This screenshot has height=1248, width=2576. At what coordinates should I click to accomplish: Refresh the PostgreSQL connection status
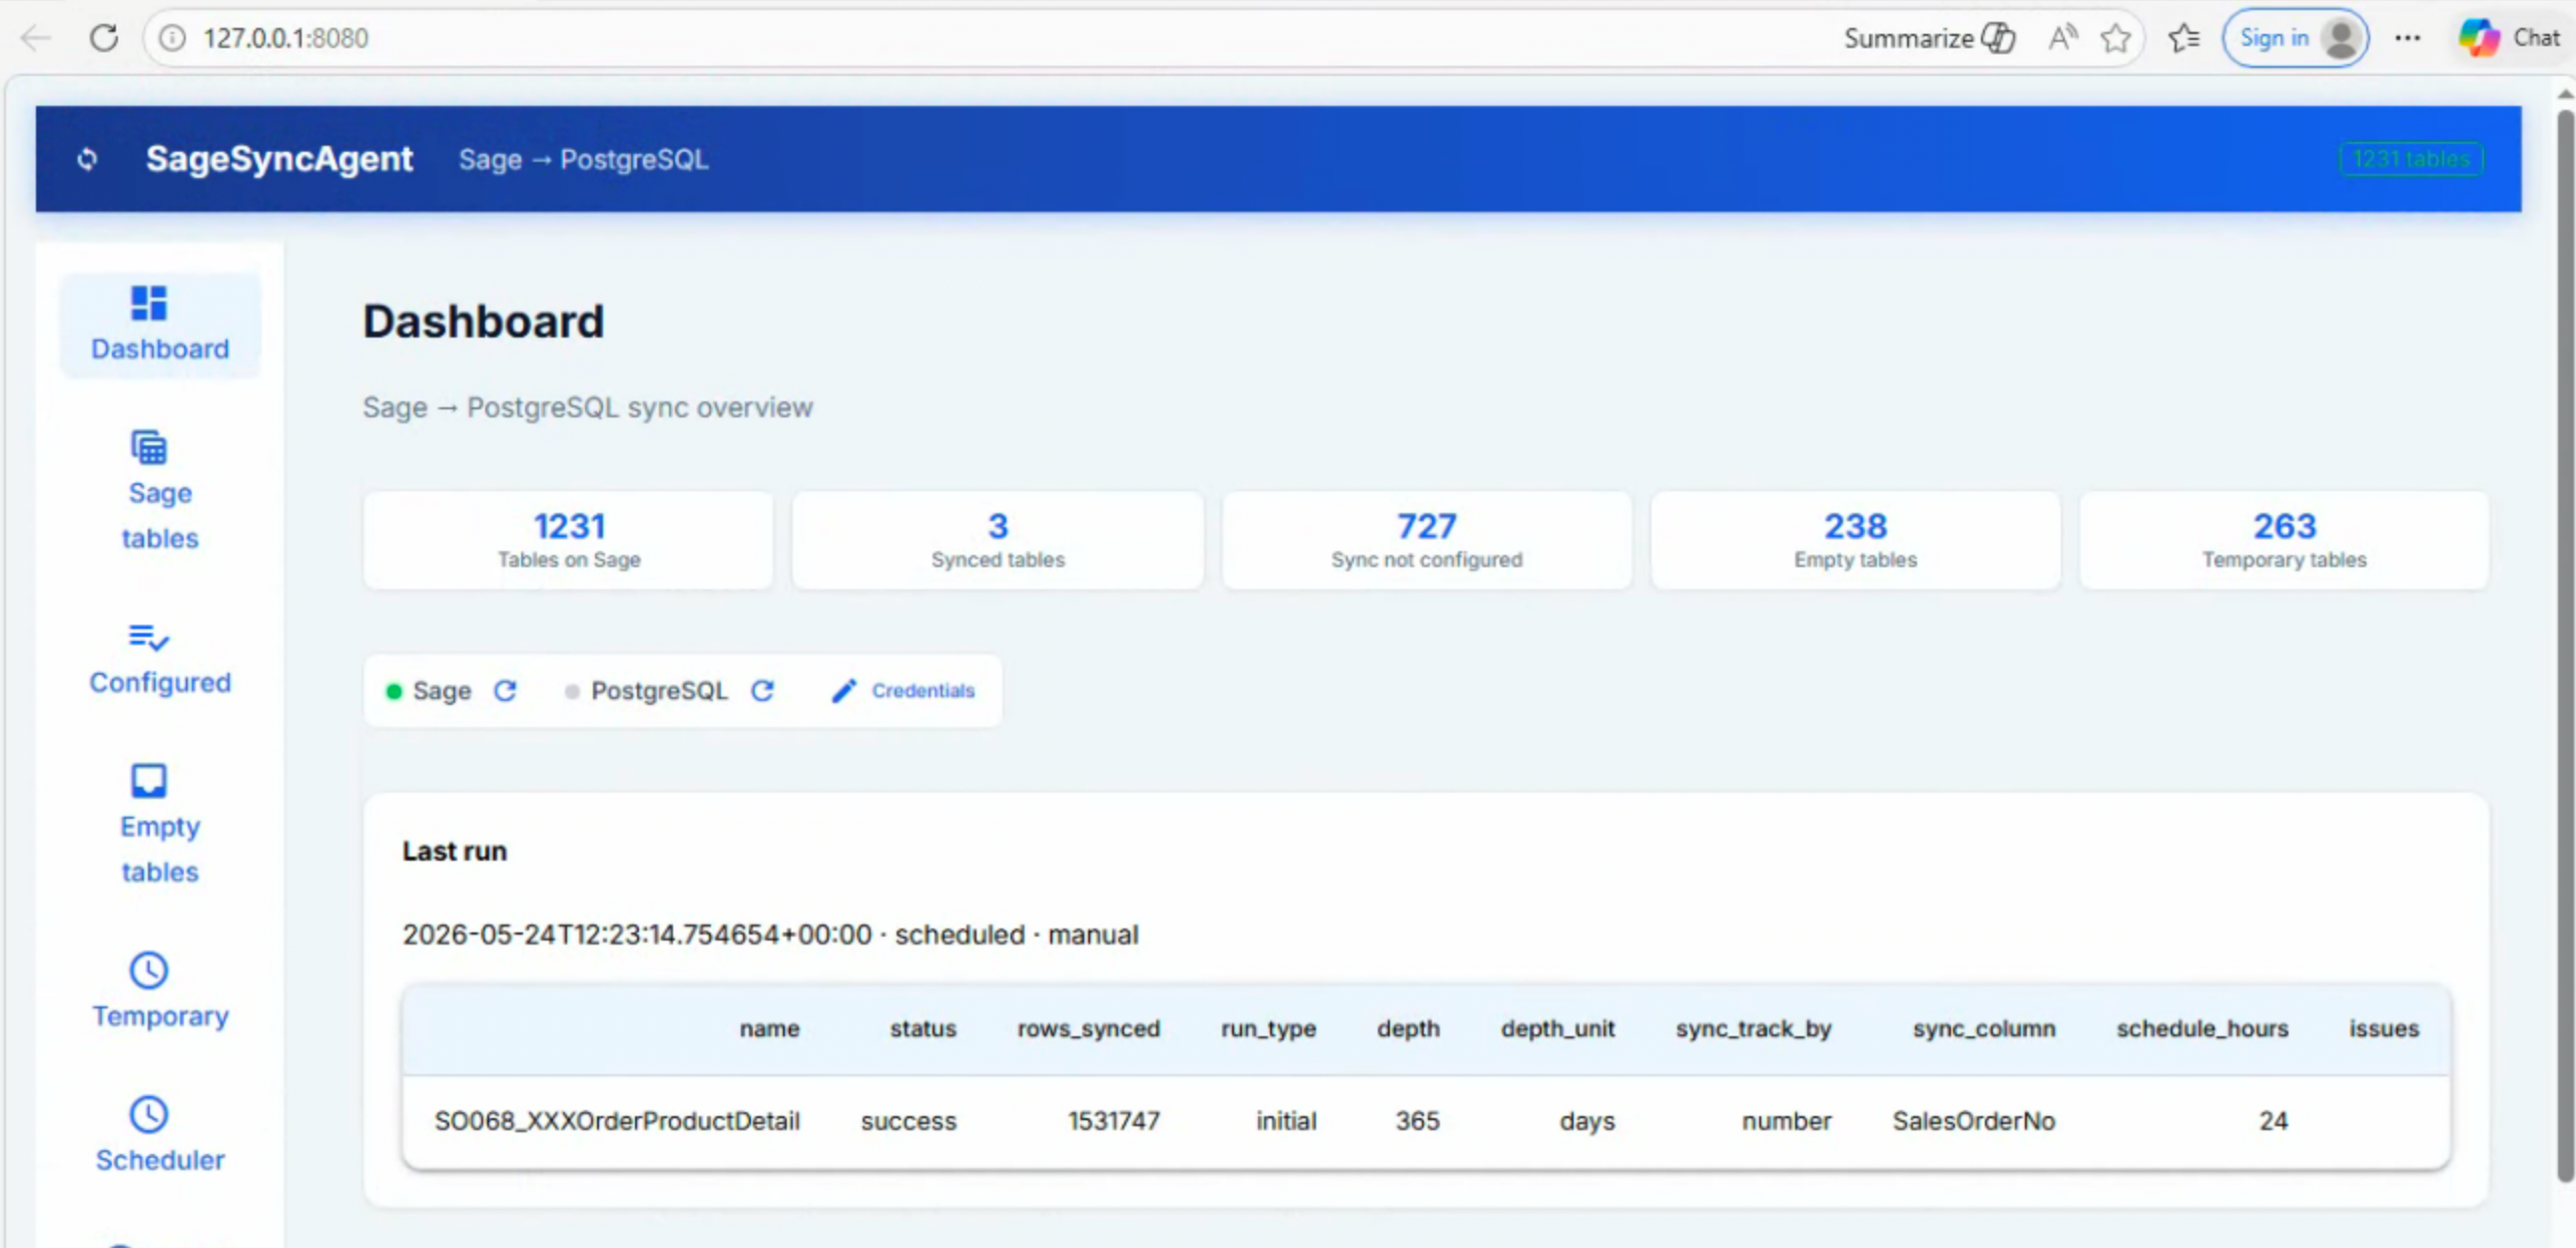click(762, 690)
